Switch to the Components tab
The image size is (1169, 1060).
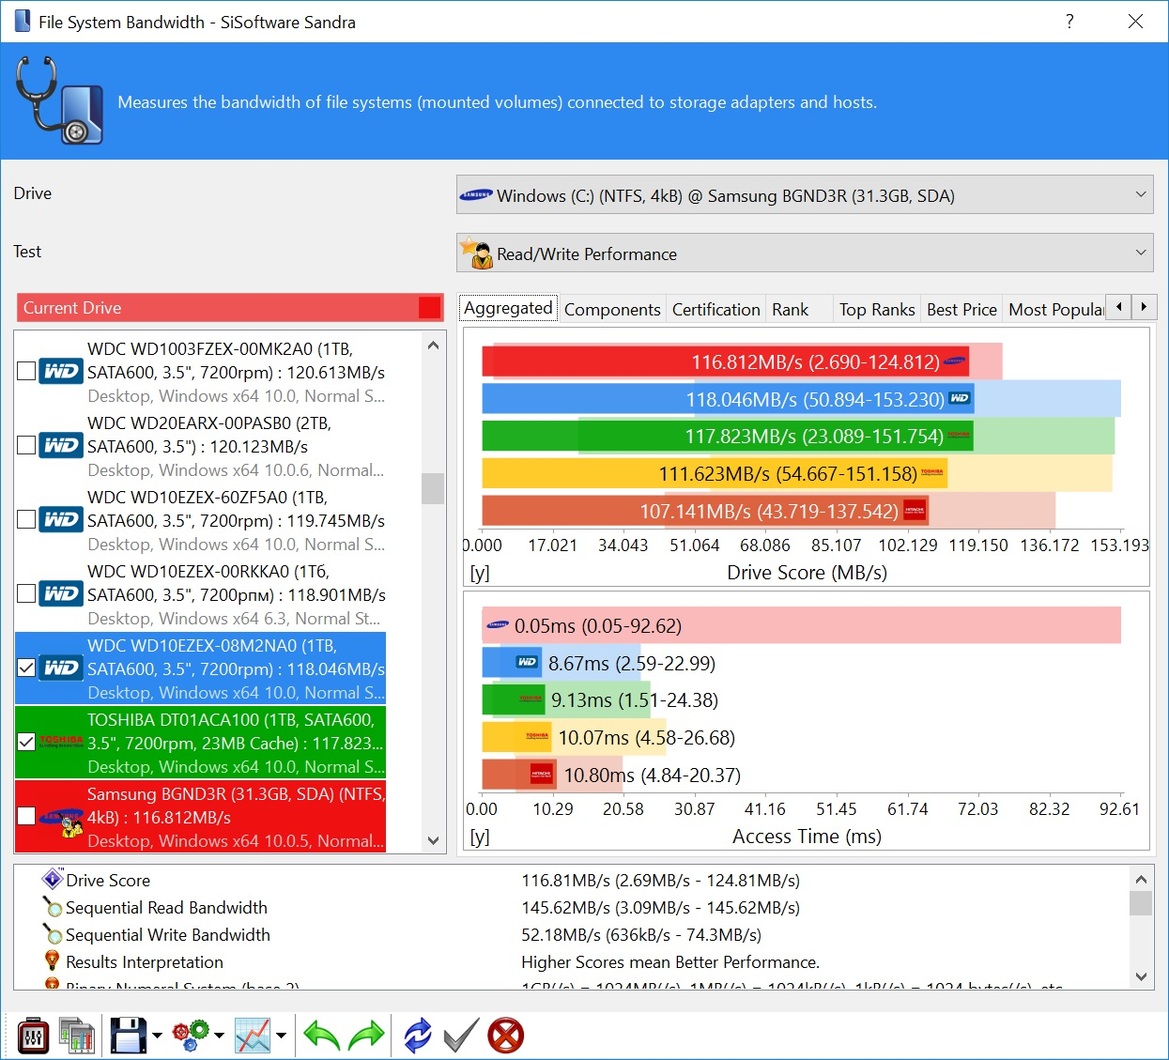[x=612, y=309]
